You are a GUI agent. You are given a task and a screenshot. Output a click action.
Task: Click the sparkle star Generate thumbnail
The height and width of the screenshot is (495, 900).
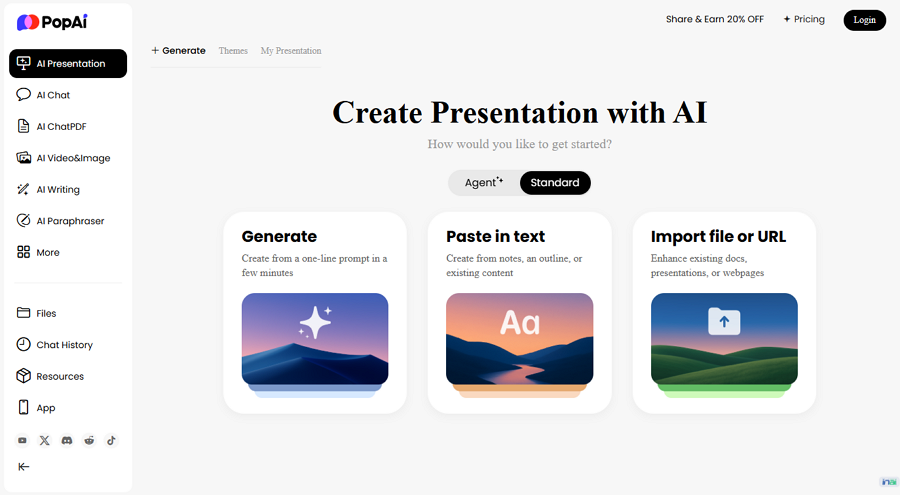click(x=315, y=339)
